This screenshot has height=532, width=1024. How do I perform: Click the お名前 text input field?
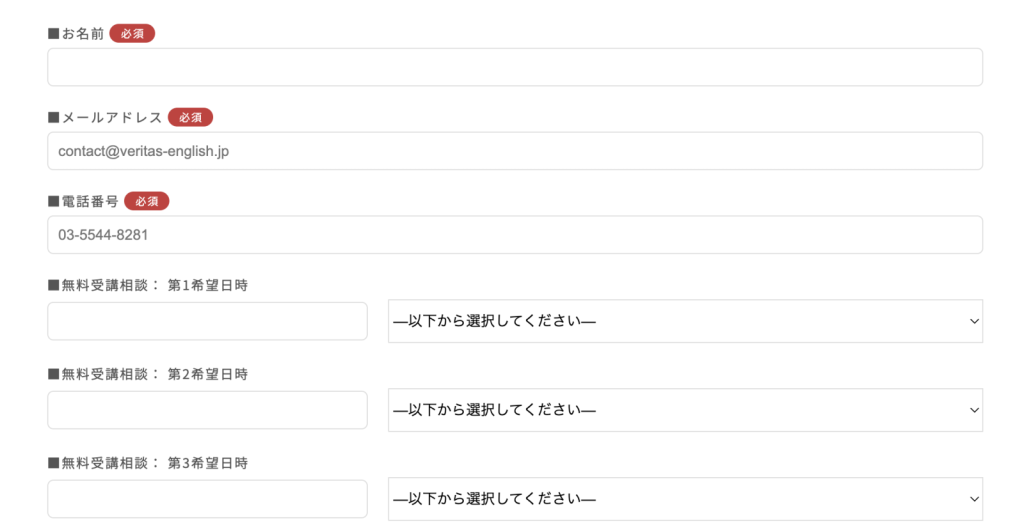[514, 67]
